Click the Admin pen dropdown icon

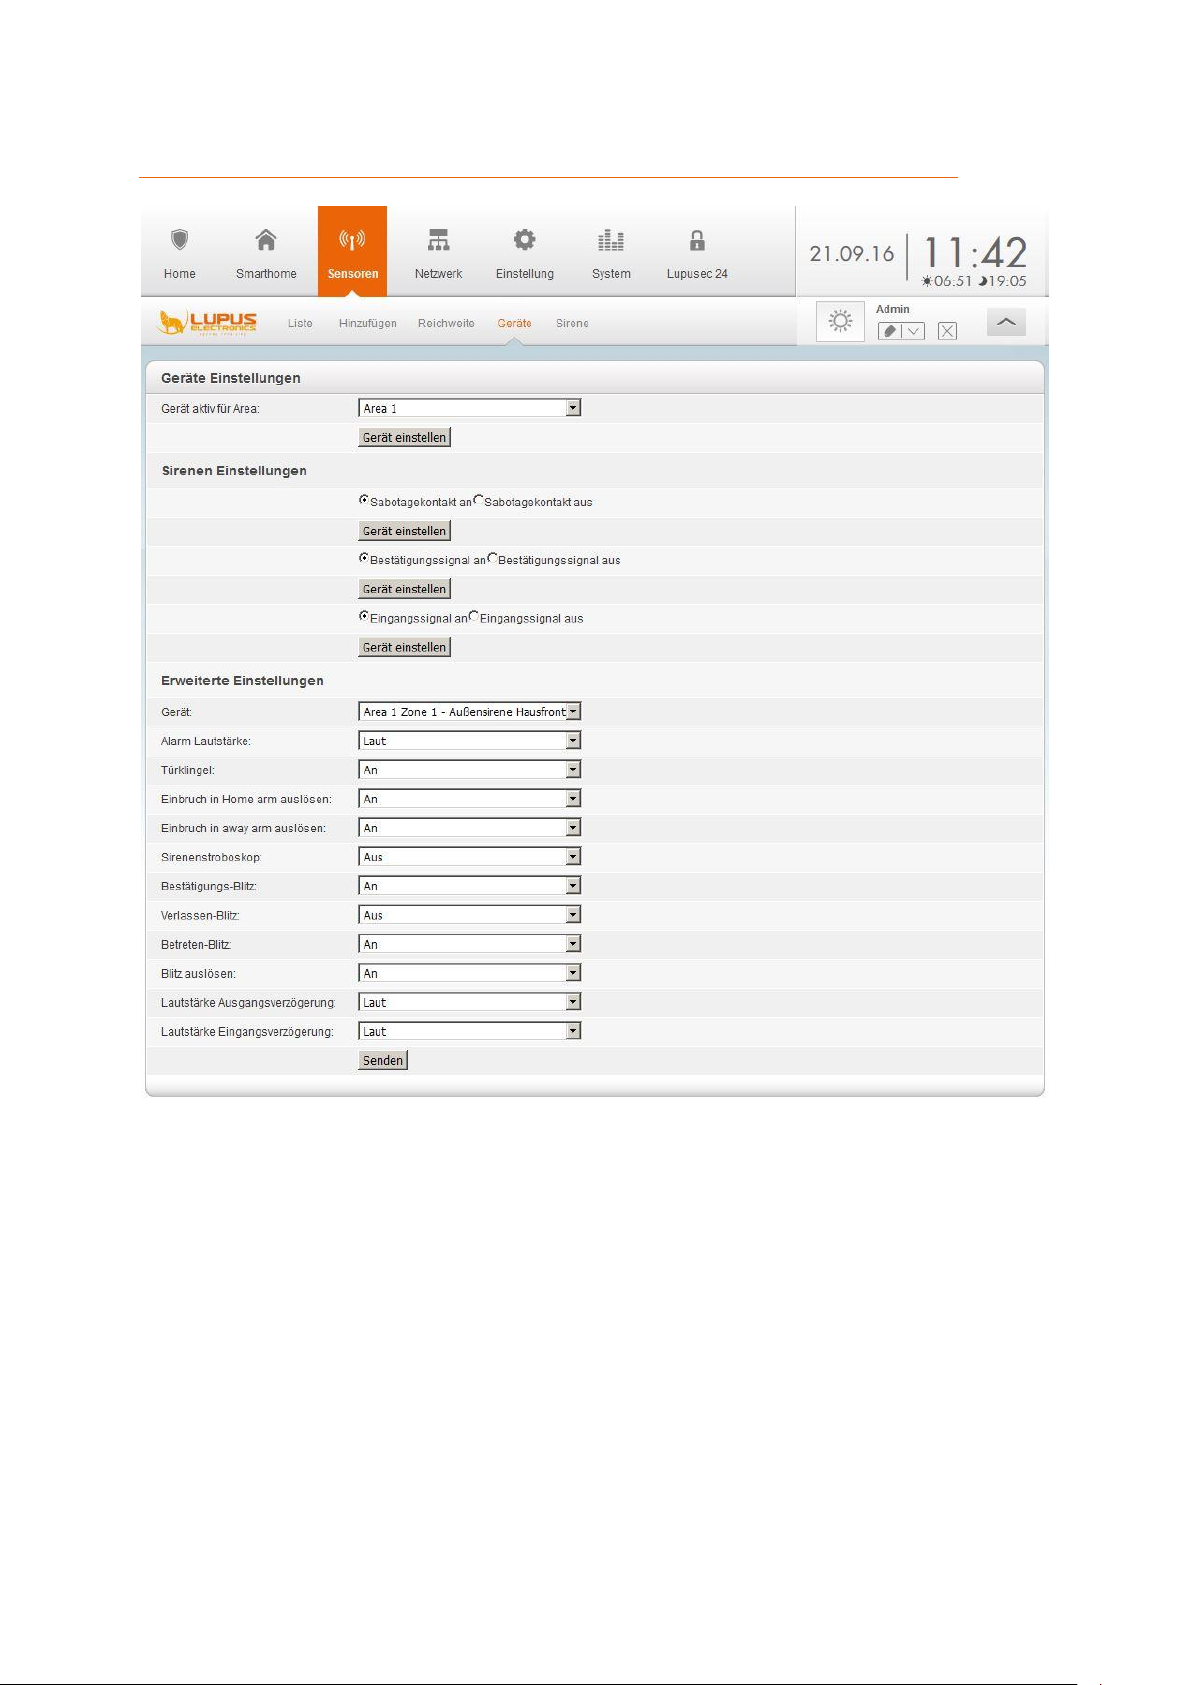point(901,331)
